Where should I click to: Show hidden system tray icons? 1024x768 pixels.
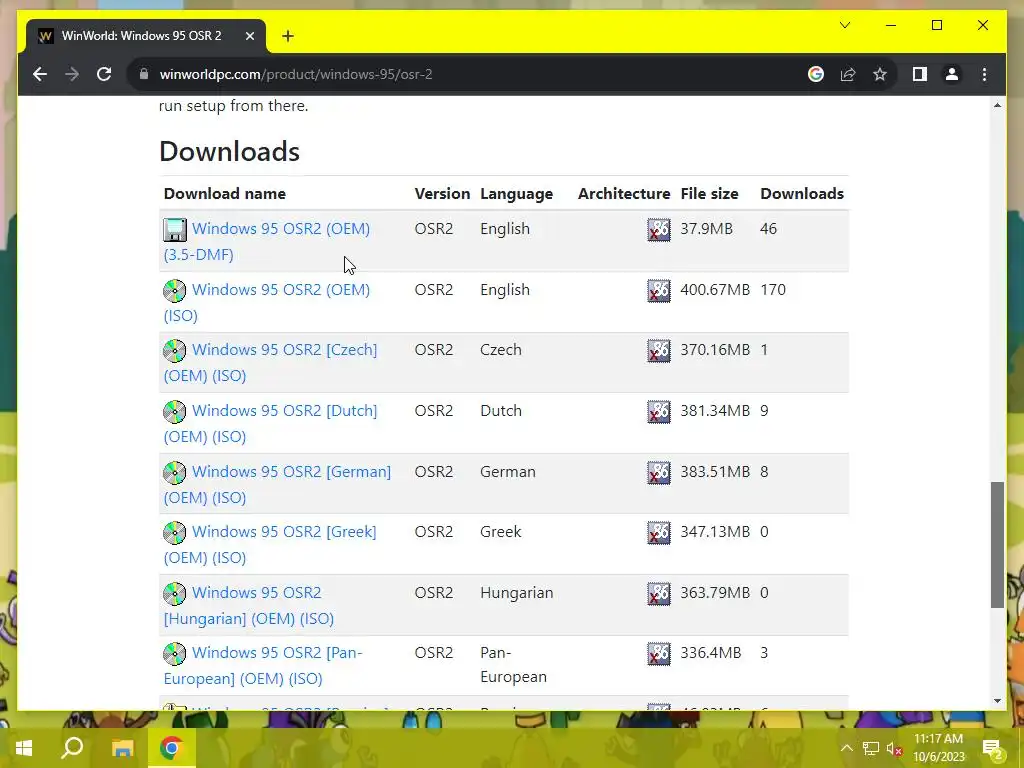(846, 748)
